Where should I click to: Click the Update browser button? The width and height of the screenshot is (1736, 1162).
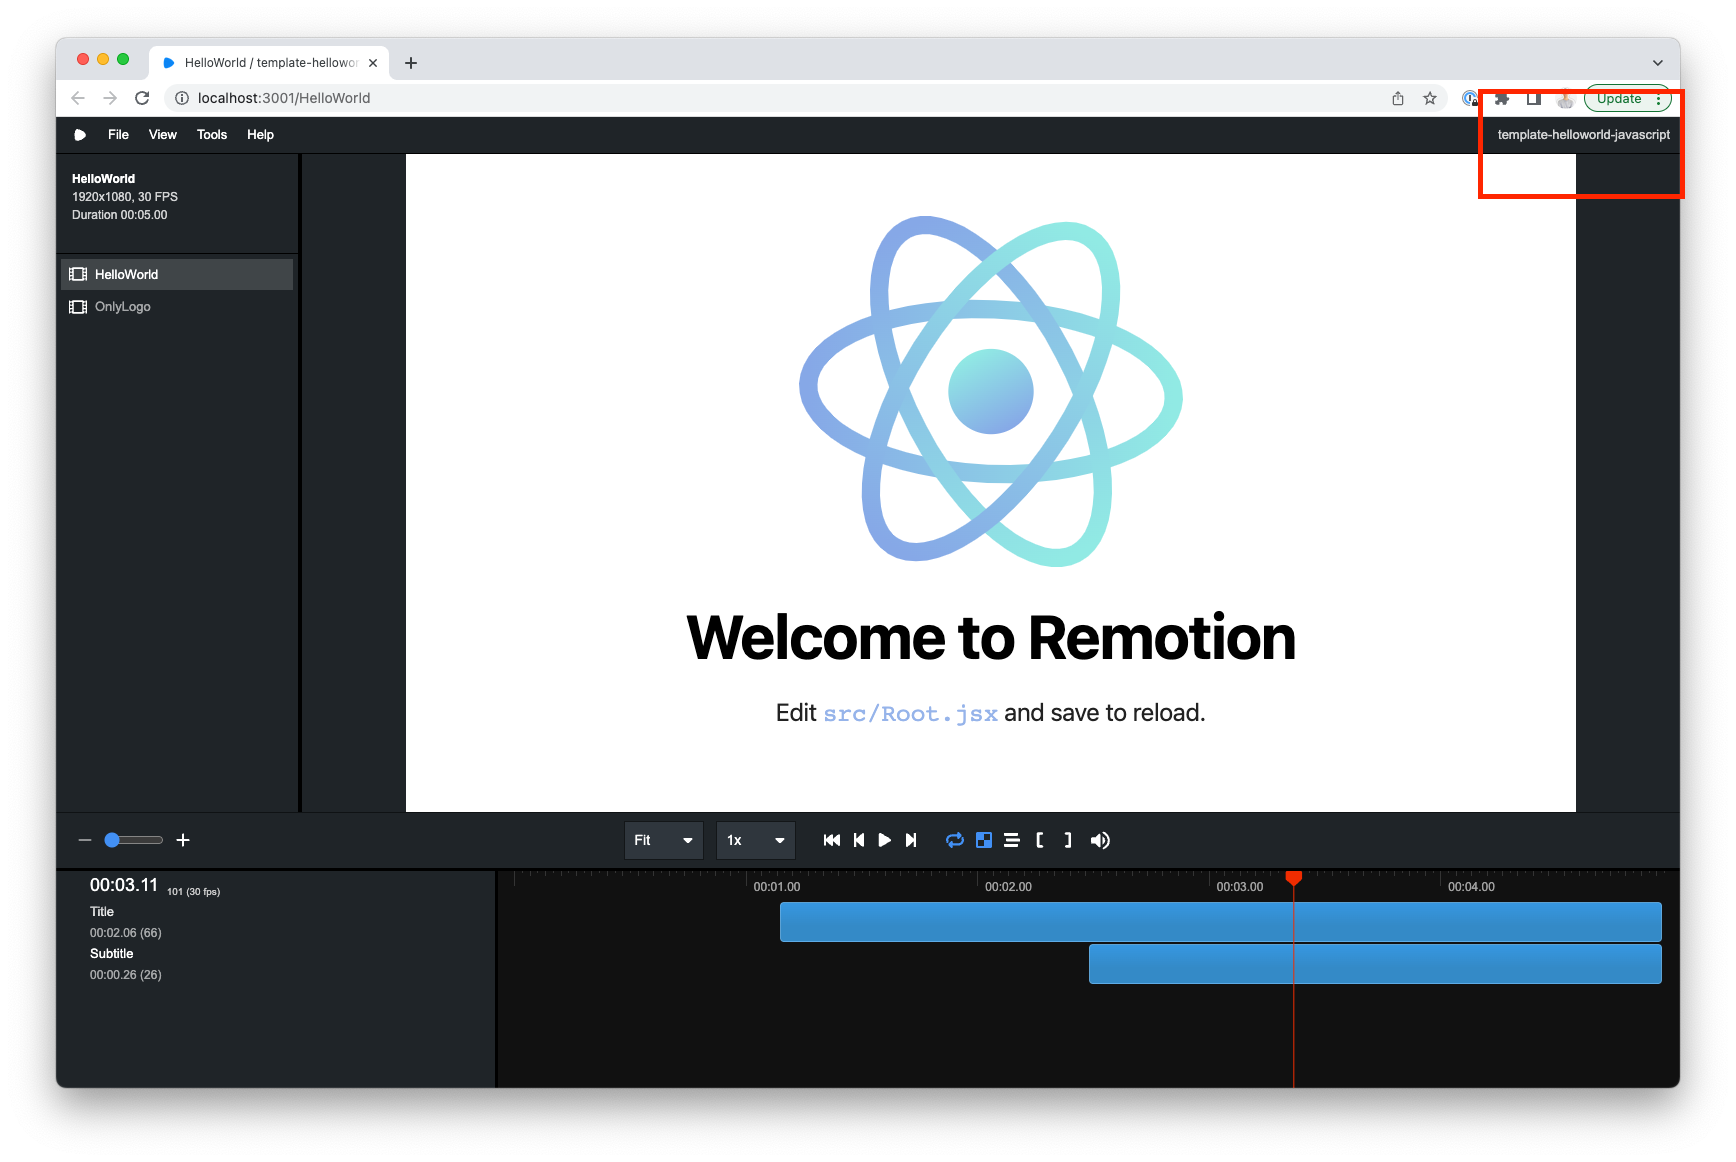1619,99
